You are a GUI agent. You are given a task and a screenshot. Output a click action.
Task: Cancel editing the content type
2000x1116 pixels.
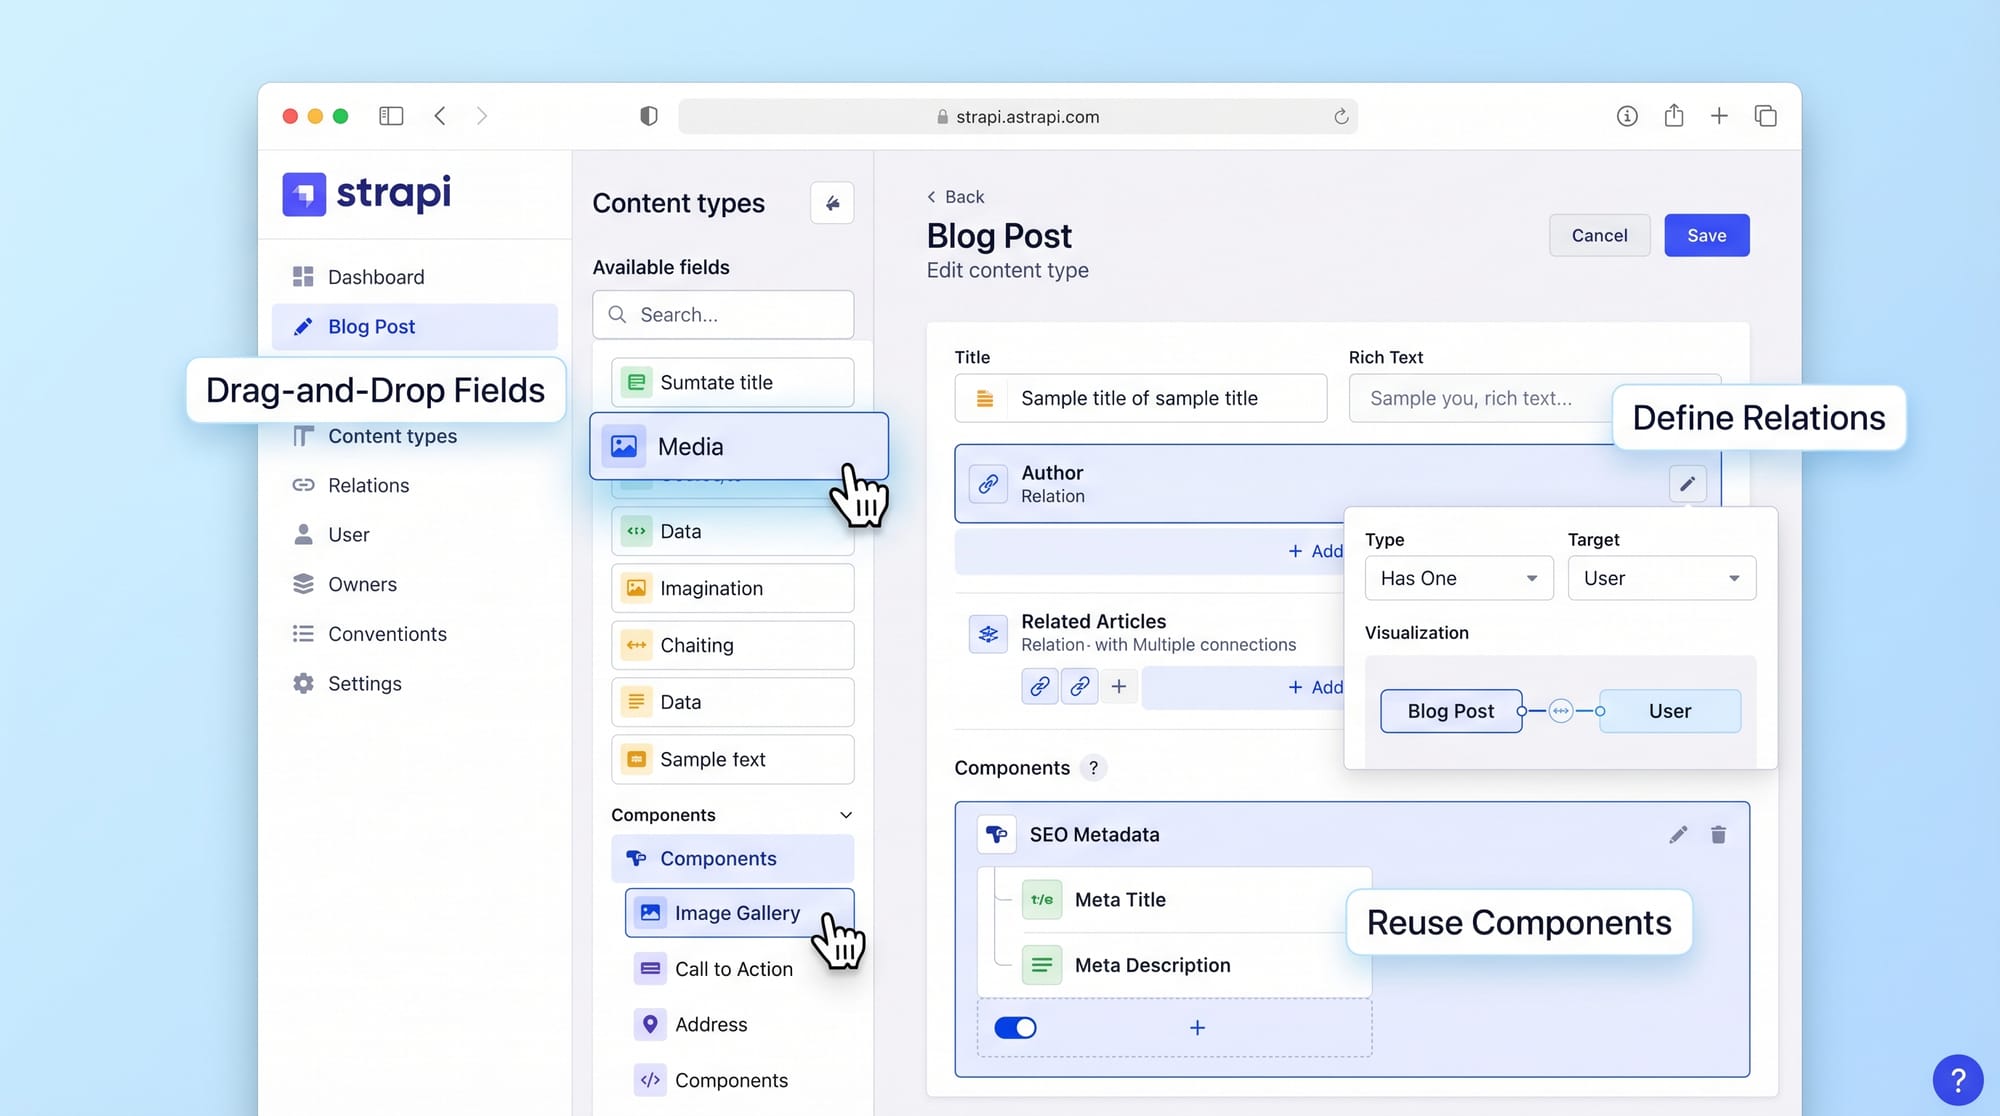click(1599, 235)
